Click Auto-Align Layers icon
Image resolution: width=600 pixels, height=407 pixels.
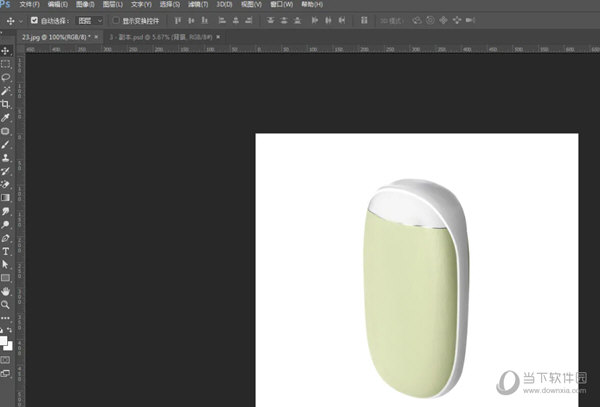364,20
